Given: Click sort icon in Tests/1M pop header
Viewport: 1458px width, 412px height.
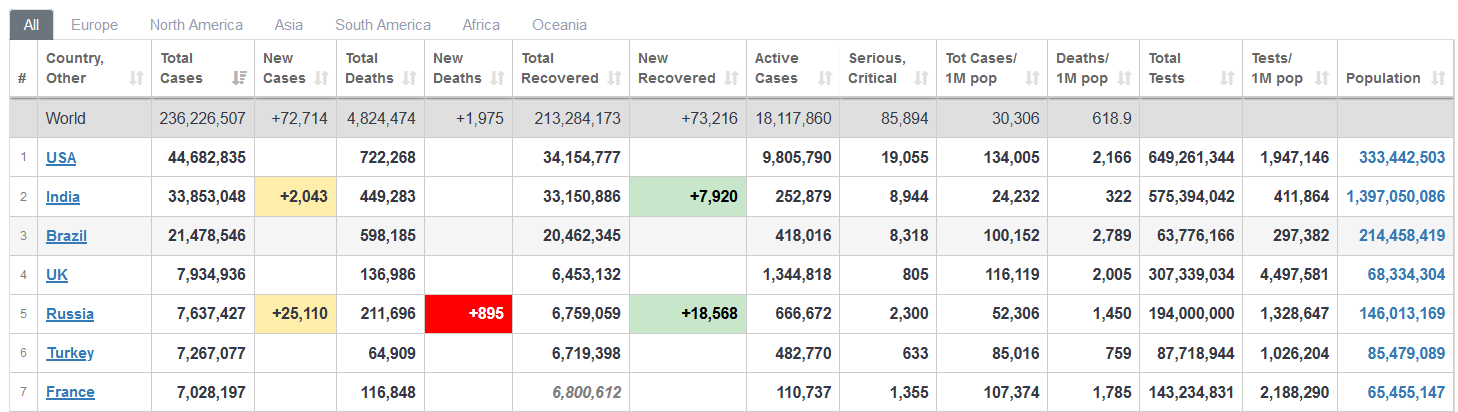Looking at the screenshot, I should 1323,78.
